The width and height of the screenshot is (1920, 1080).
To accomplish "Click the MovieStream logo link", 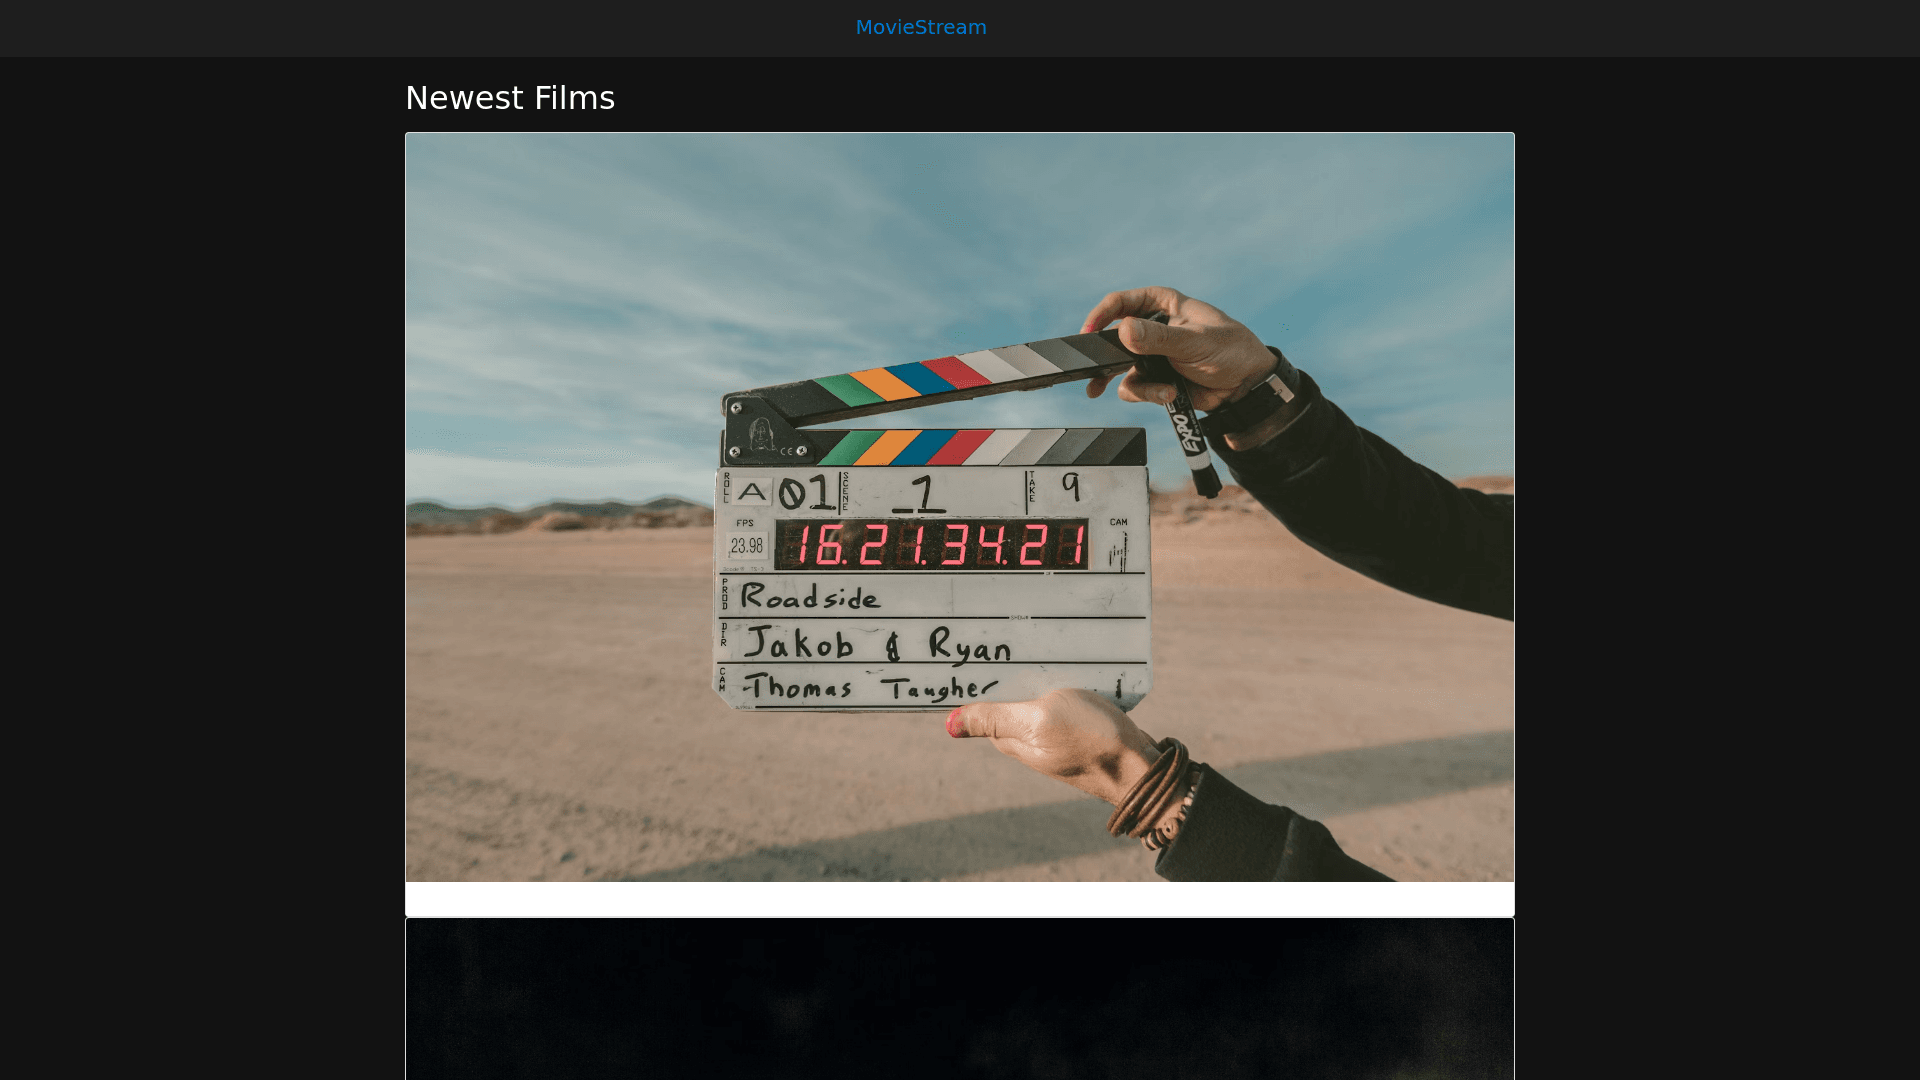I will (920, 28).
